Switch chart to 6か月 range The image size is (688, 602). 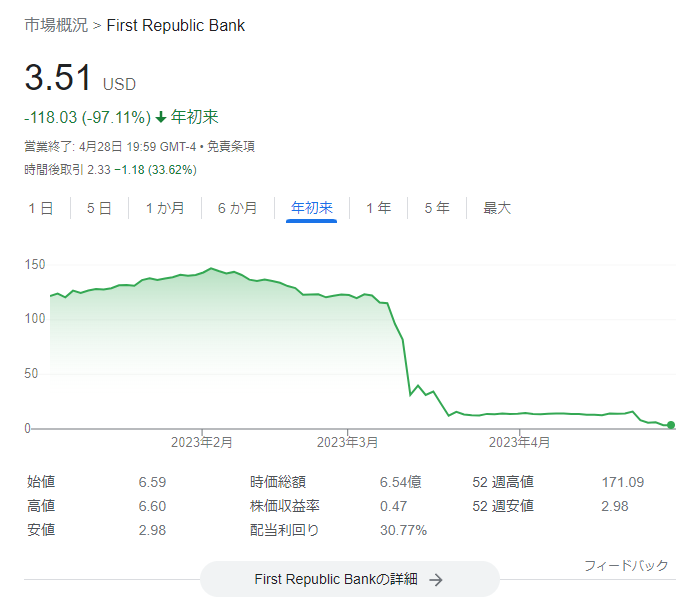[x=237, y=208]
